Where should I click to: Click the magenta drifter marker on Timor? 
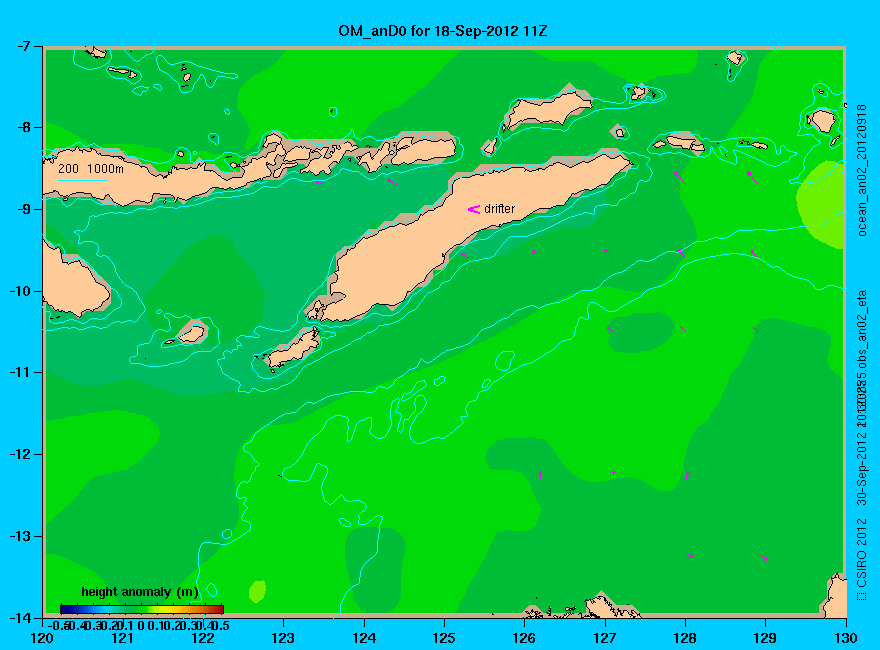click(x=474, y=209)
